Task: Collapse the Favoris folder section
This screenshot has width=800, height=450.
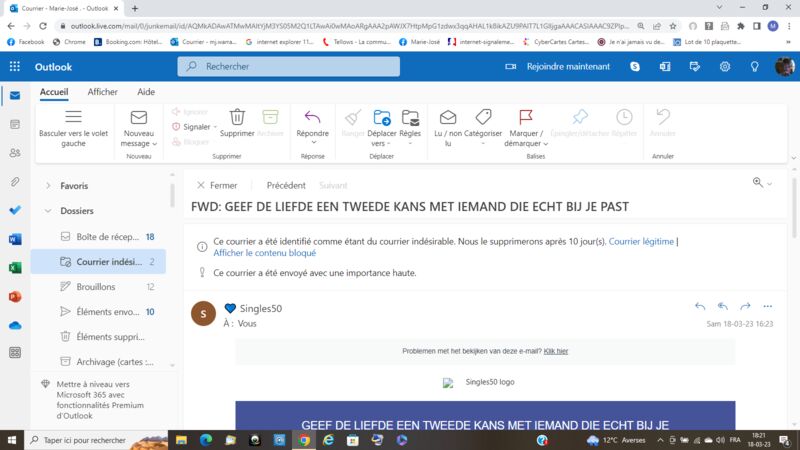Action: tap(48, 186)
